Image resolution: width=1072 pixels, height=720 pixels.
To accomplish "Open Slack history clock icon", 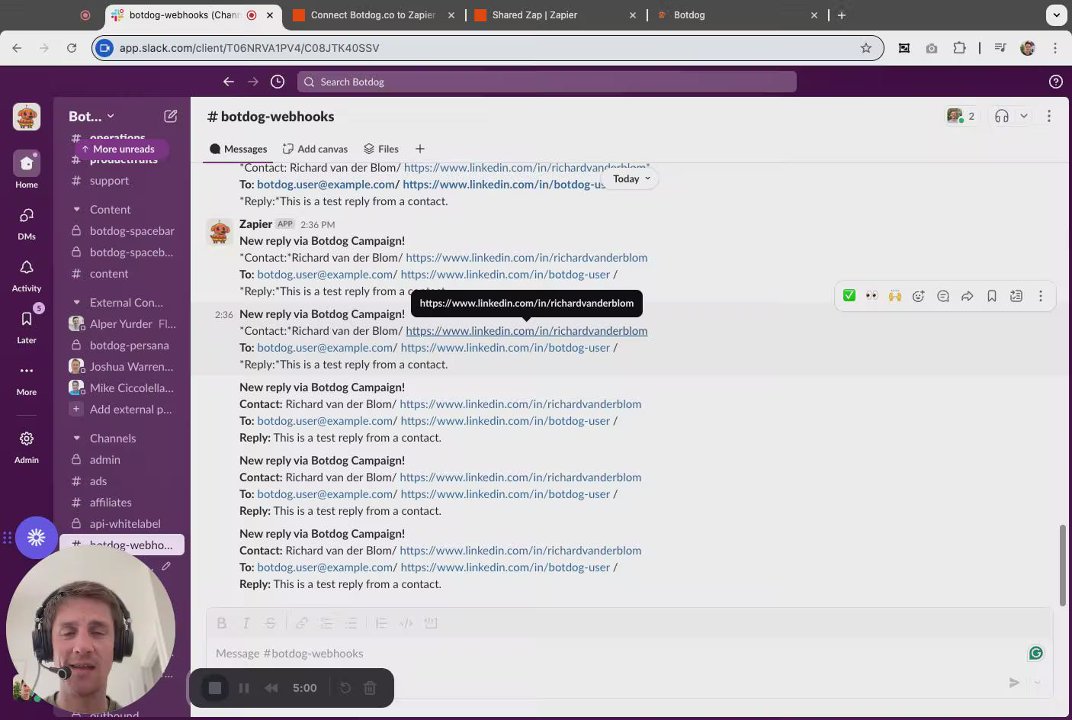I will [x=278, y=81].
